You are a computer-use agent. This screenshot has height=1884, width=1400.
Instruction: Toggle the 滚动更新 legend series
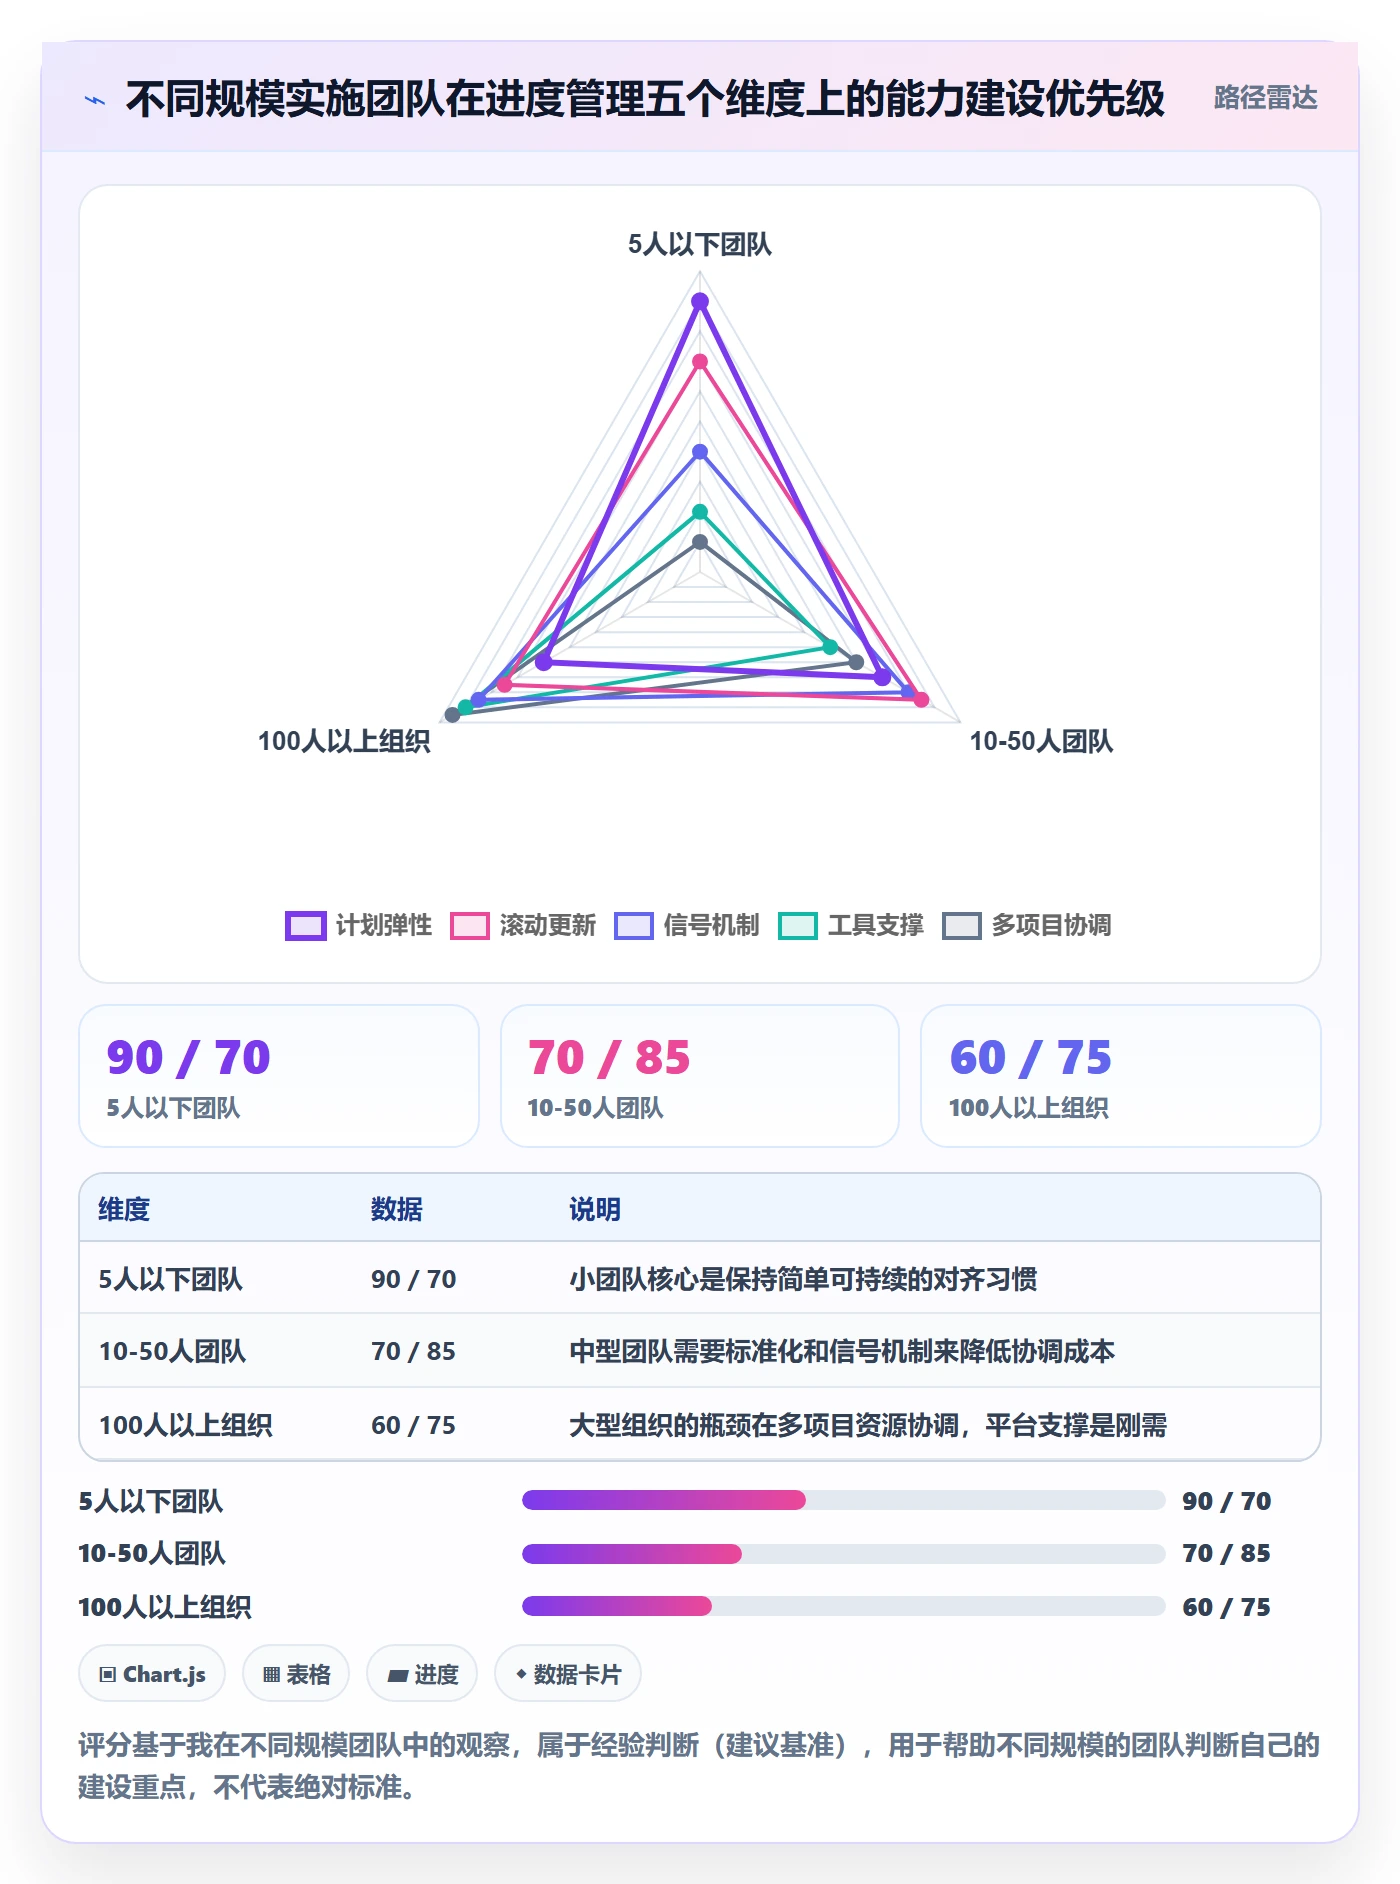(523, 925)
